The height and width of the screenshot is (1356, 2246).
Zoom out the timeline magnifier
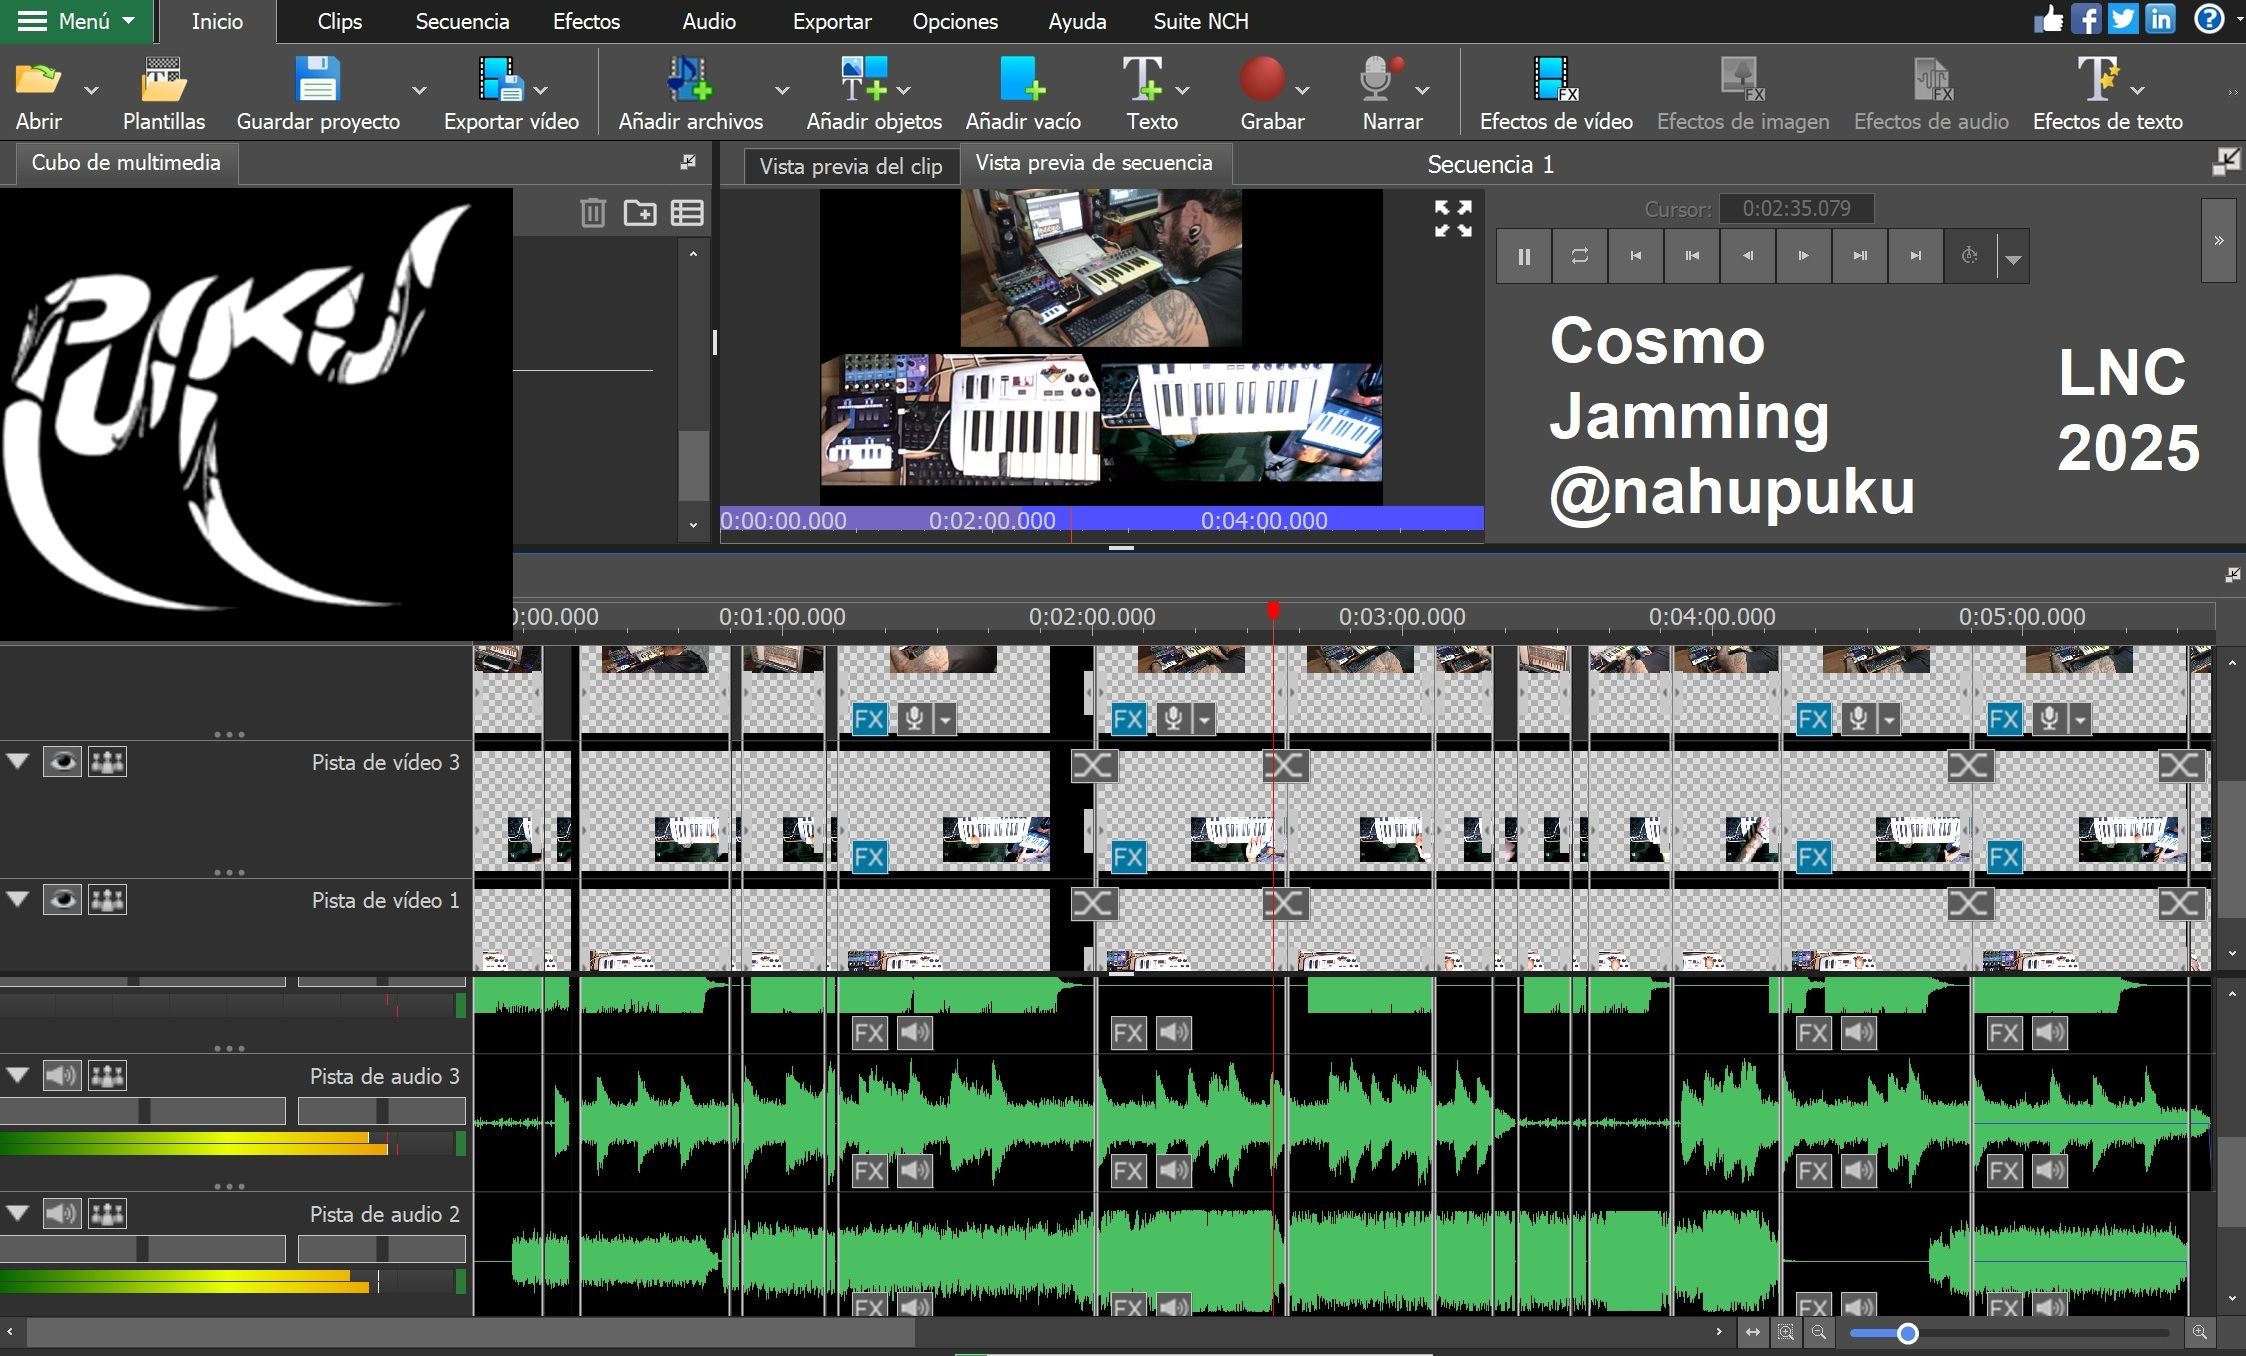pyautogui.click(x=1819, y=1332)
